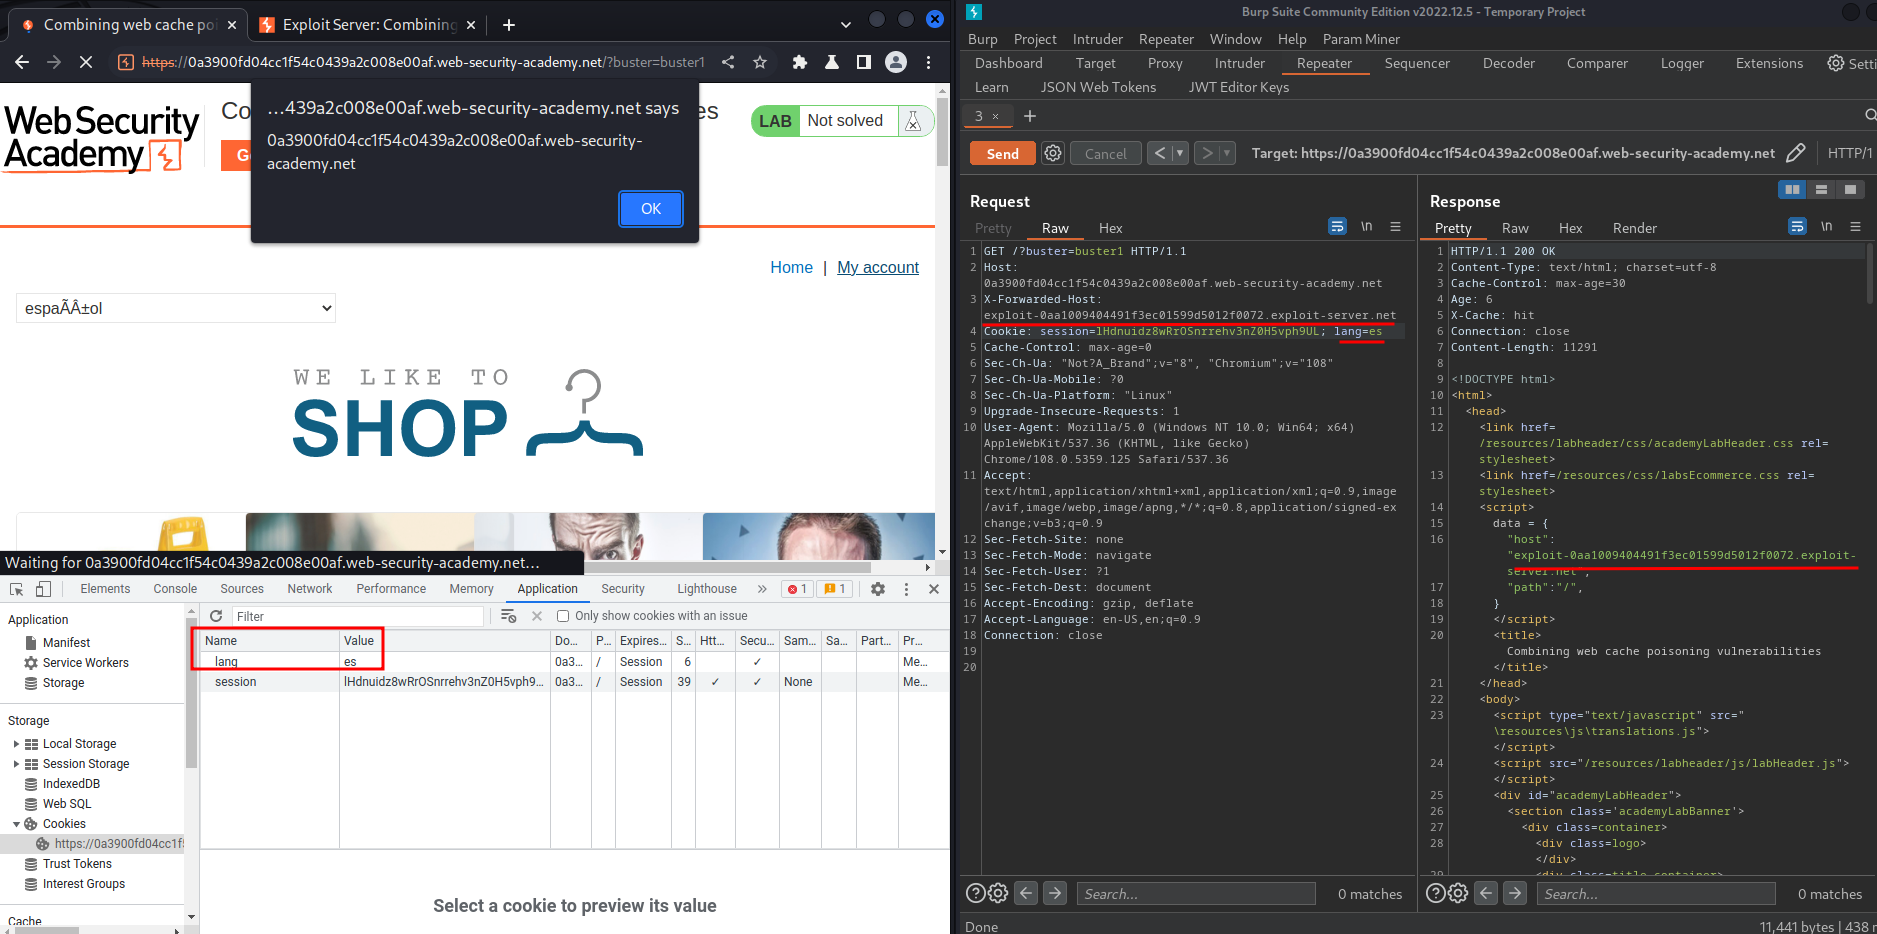Viewport: 1877px width, 934px height.
Task: Open the back-history dropdown arrow in Repeater
Action: tap(1180, 153)
